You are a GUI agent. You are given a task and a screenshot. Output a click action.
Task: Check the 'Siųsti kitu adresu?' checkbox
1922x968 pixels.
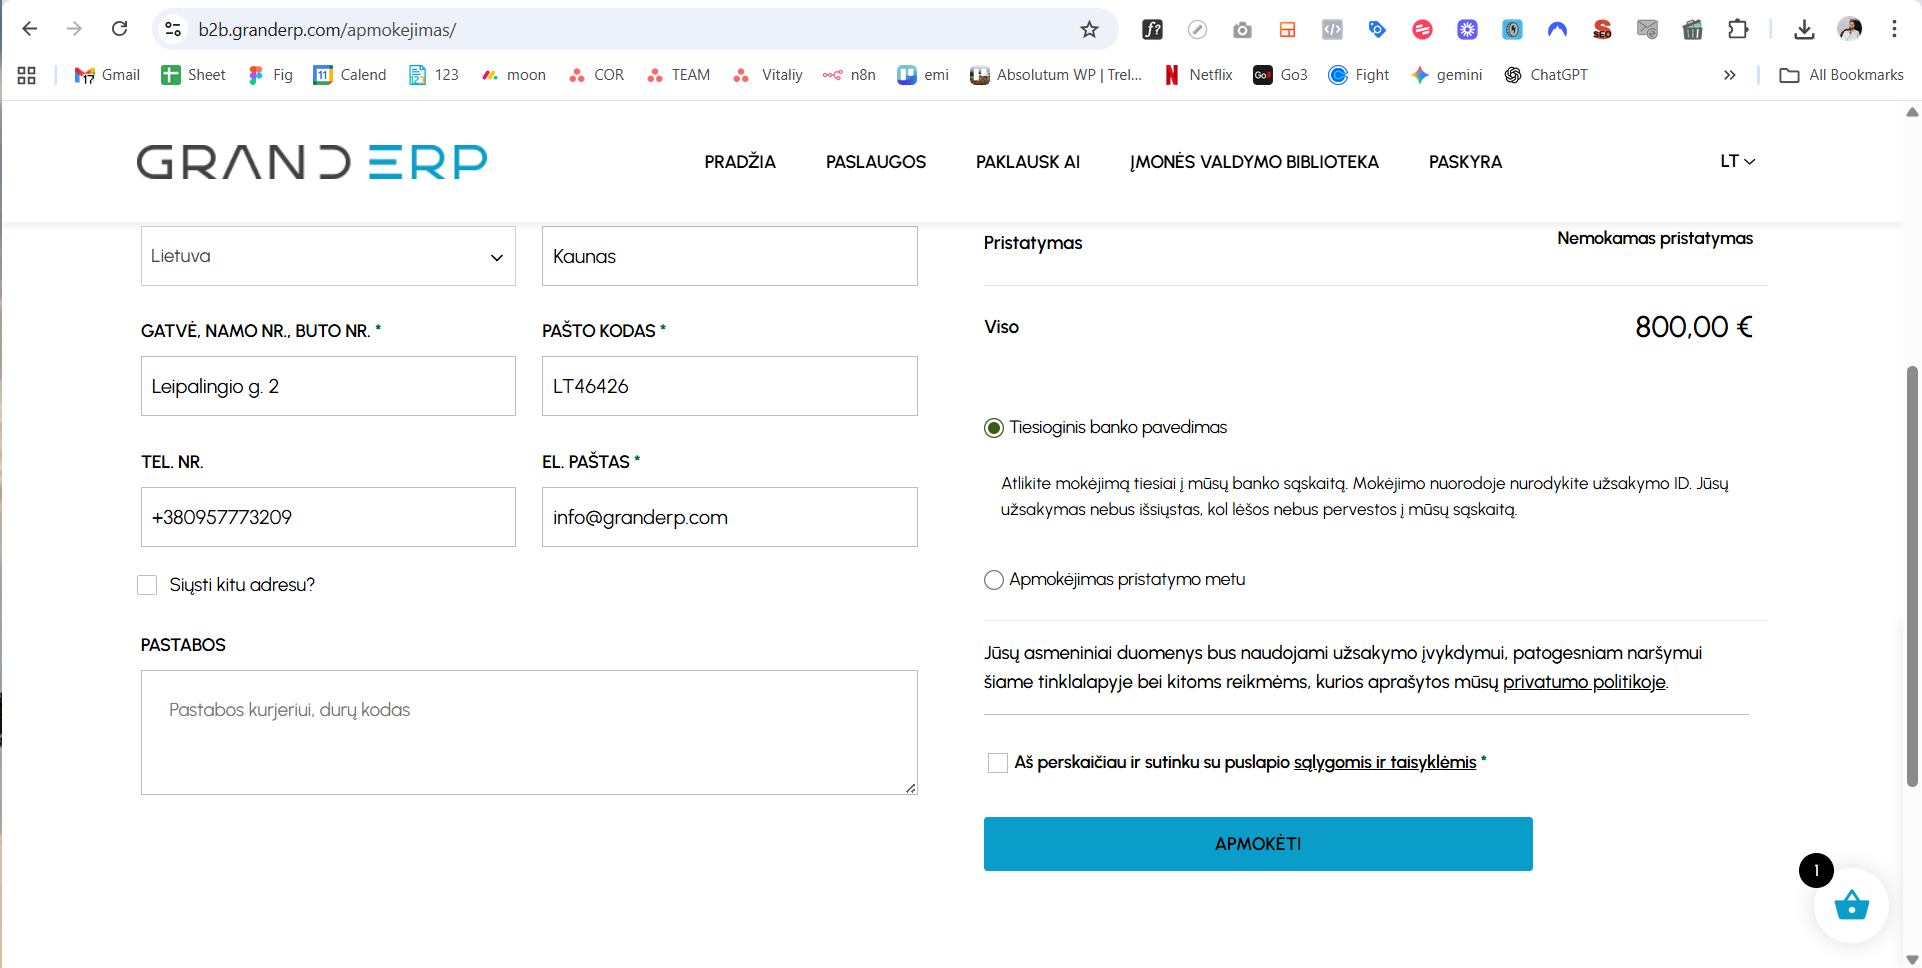[148, 585]
